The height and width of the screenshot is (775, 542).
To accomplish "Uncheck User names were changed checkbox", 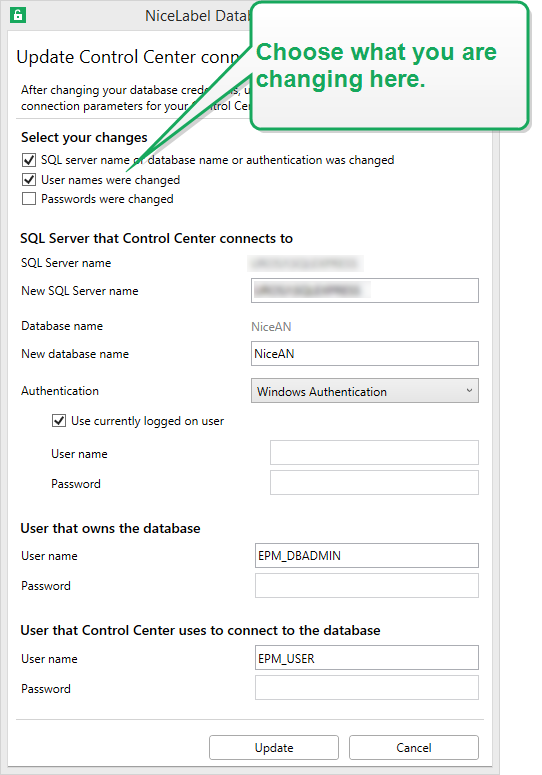I will coord(29,179).
